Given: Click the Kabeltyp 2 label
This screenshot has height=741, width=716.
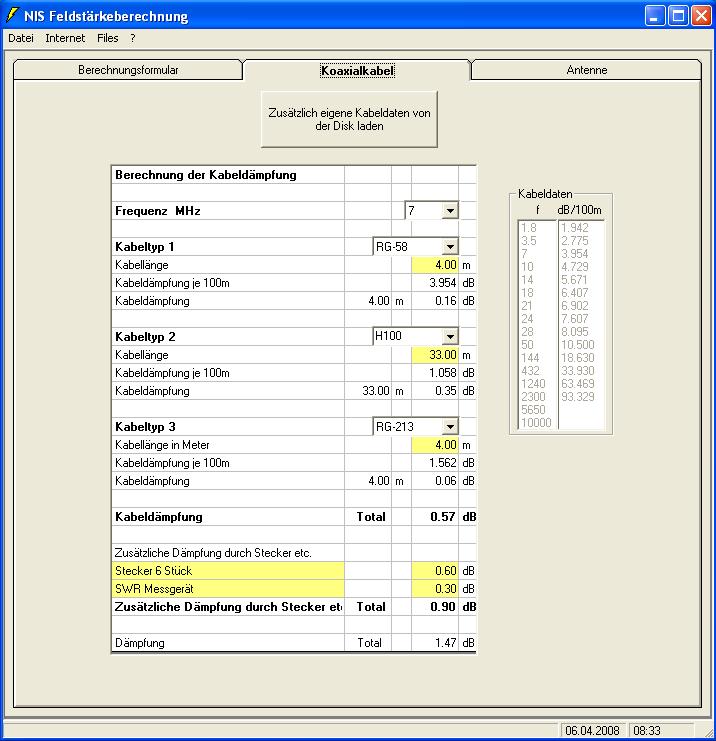Looking at the screenshot, I should pos(145,336).
